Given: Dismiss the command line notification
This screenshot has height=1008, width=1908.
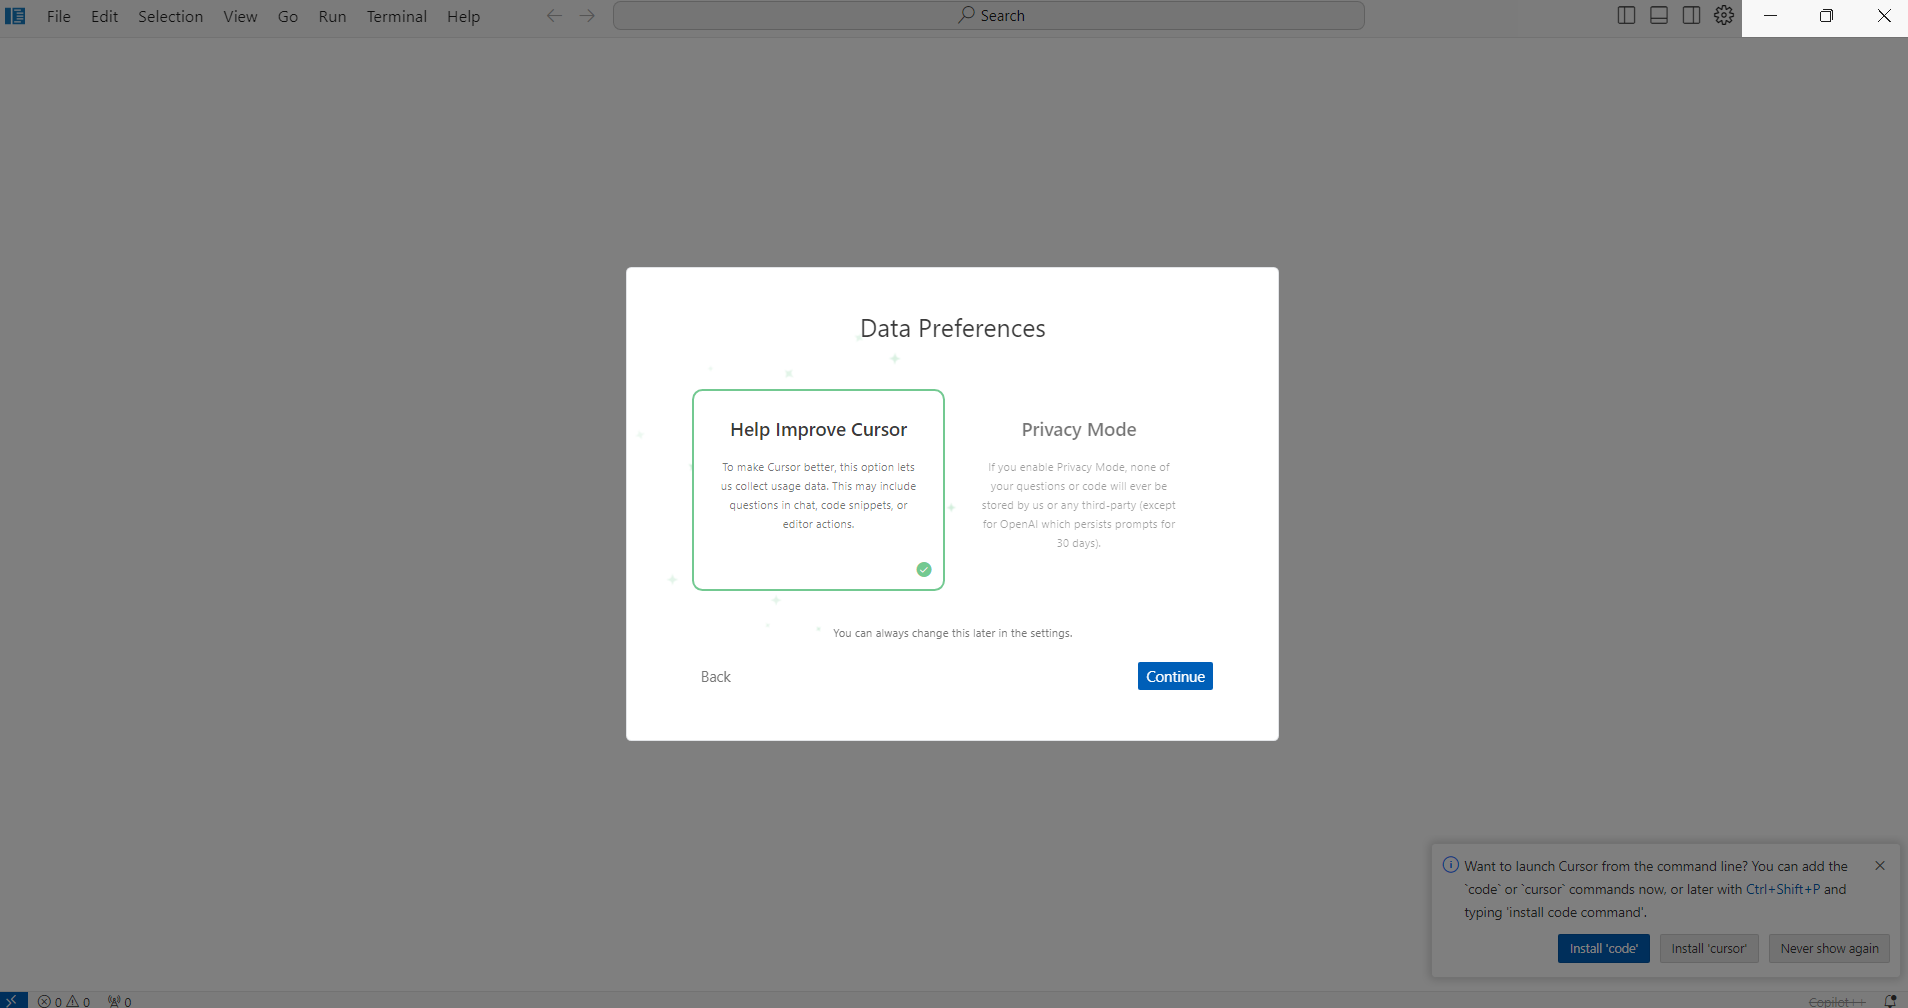Looking at the screenshot, I should [x=1880, y=866].
